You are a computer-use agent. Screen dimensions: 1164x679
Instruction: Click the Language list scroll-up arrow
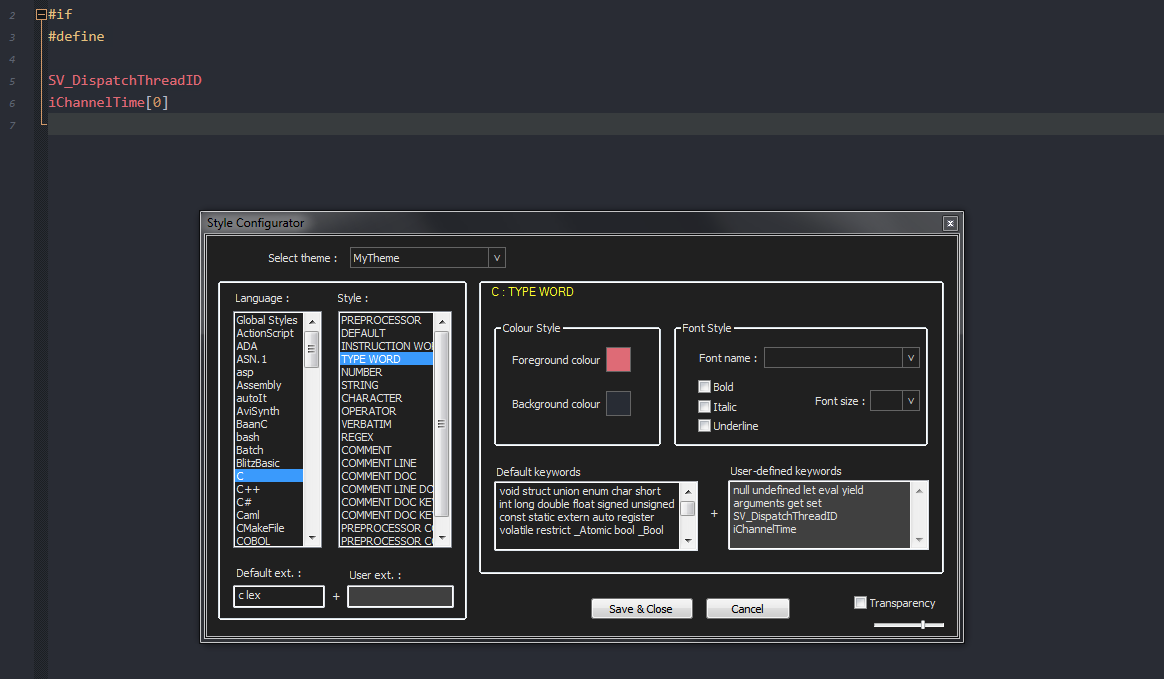tap(312, 321)
